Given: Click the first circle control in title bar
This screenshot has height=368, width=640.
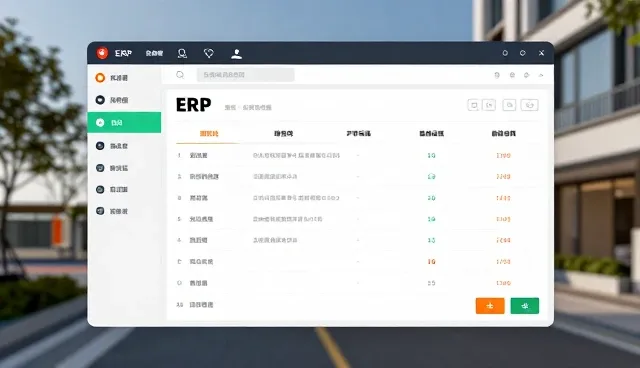Looking at the screenshot, I should click(x=505, y=53).
